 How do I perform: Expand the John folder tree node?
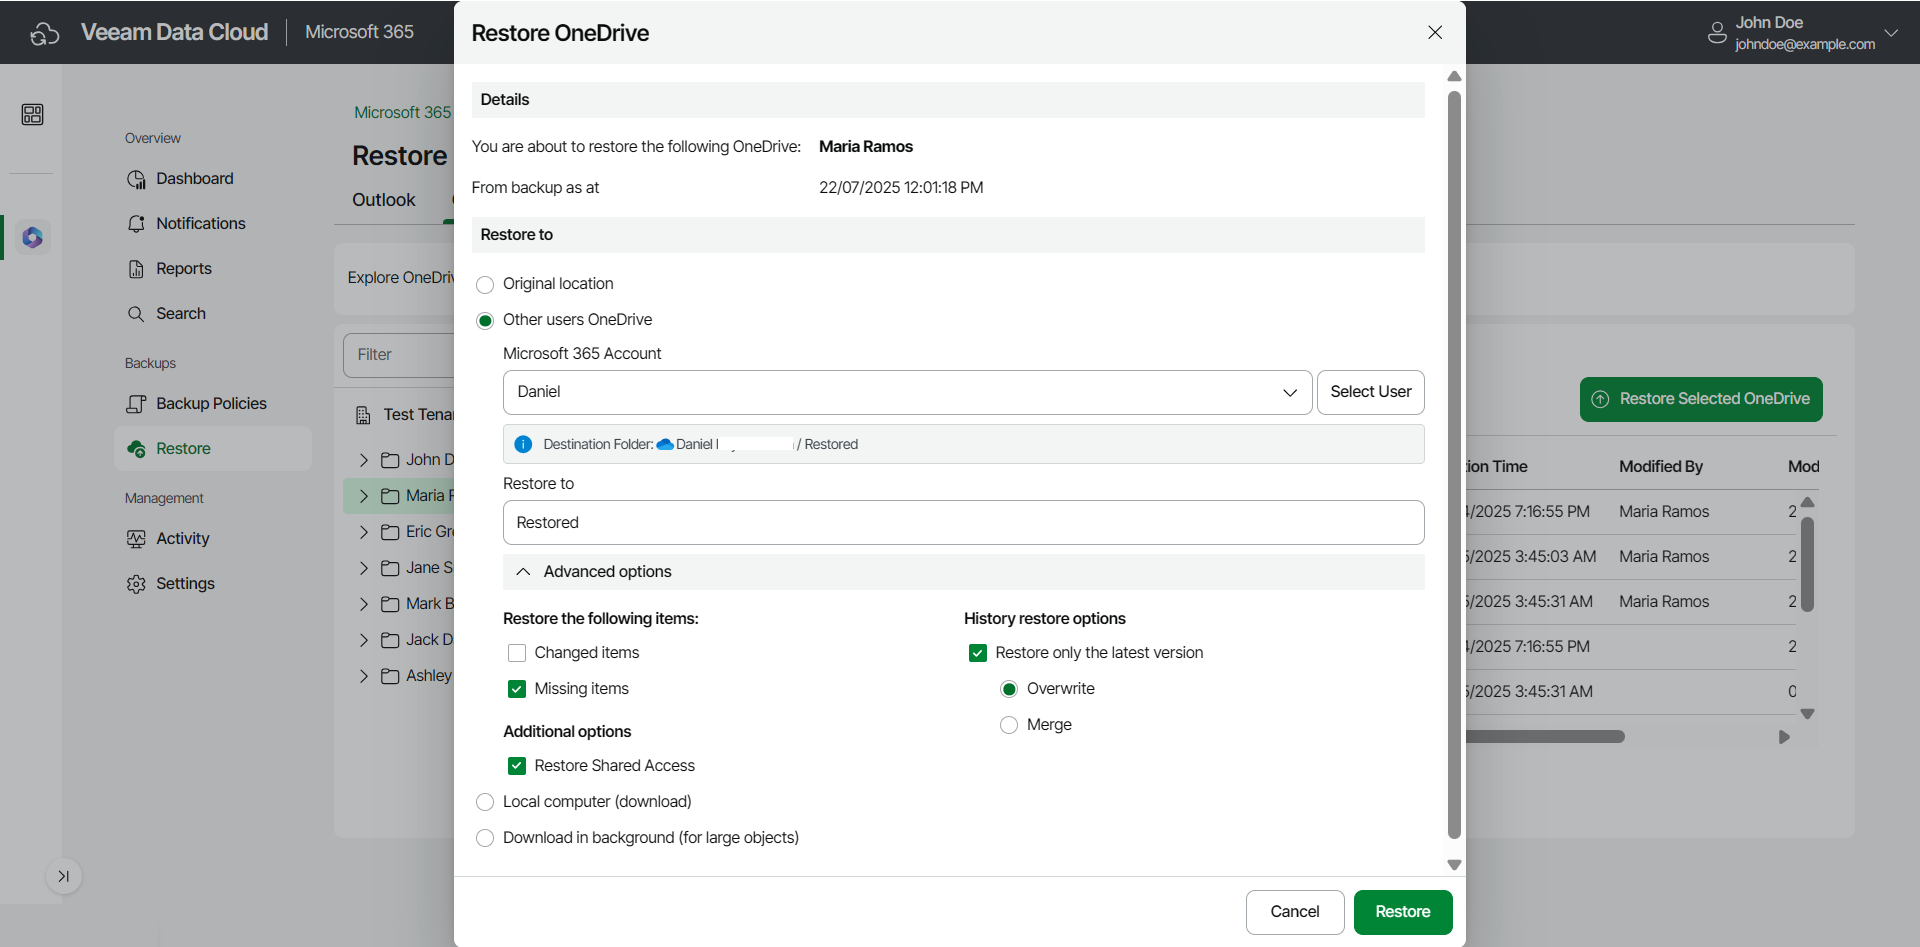pyautogui.click(x=364, y=460)
